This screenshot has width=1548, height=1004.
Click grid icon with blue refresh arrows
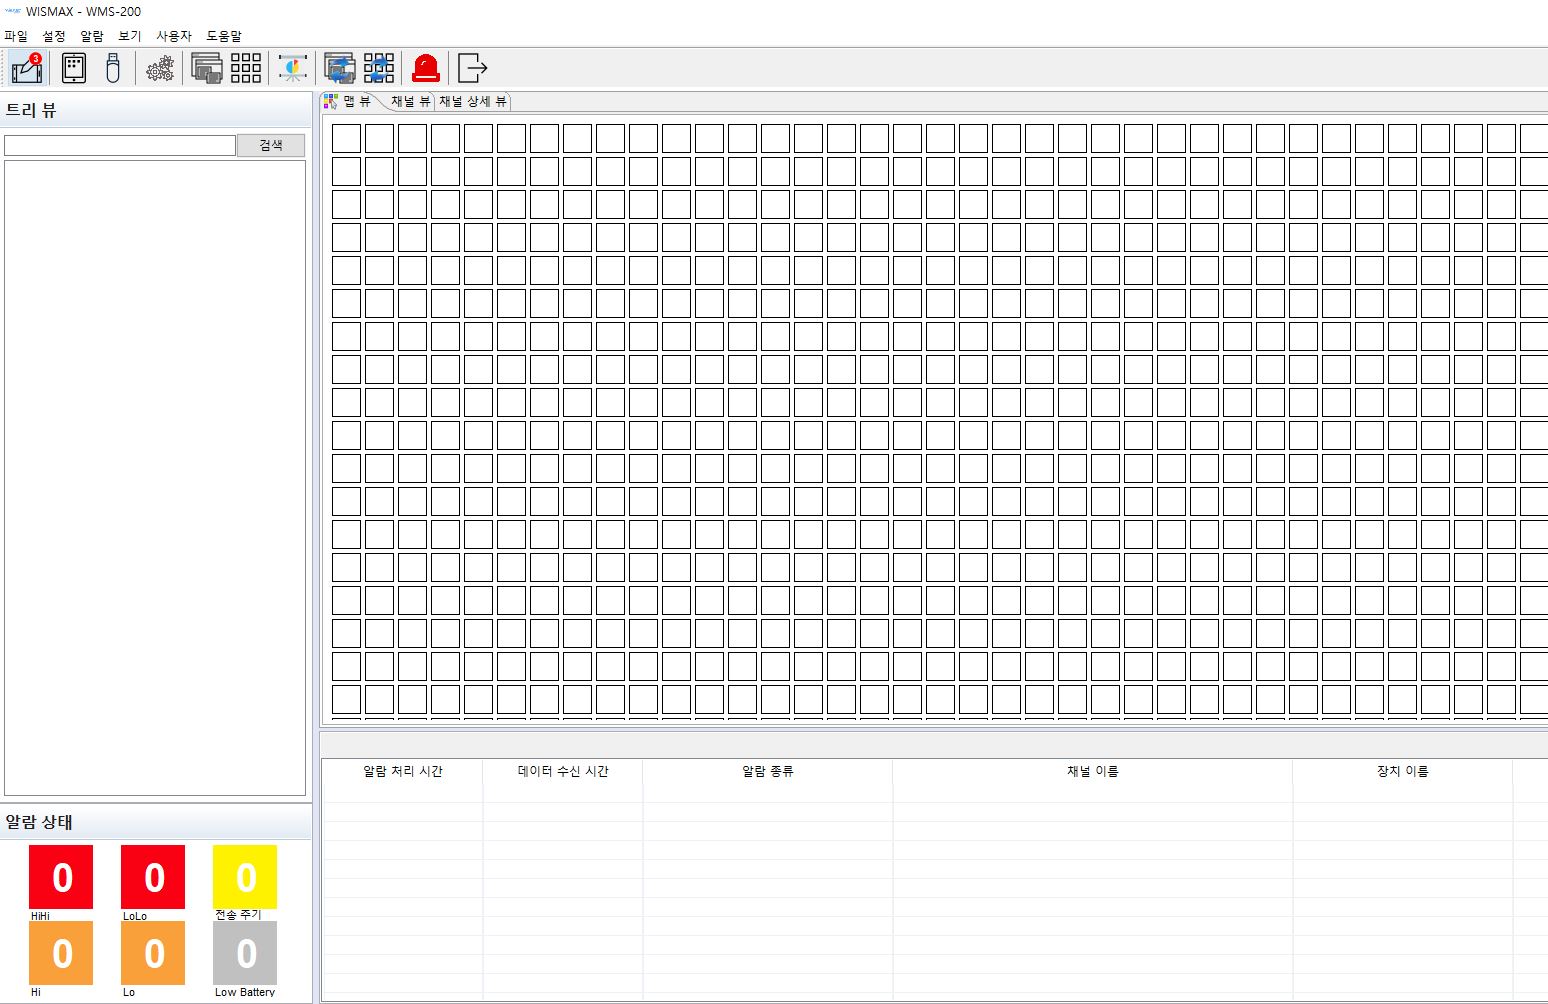coord(379,68)
